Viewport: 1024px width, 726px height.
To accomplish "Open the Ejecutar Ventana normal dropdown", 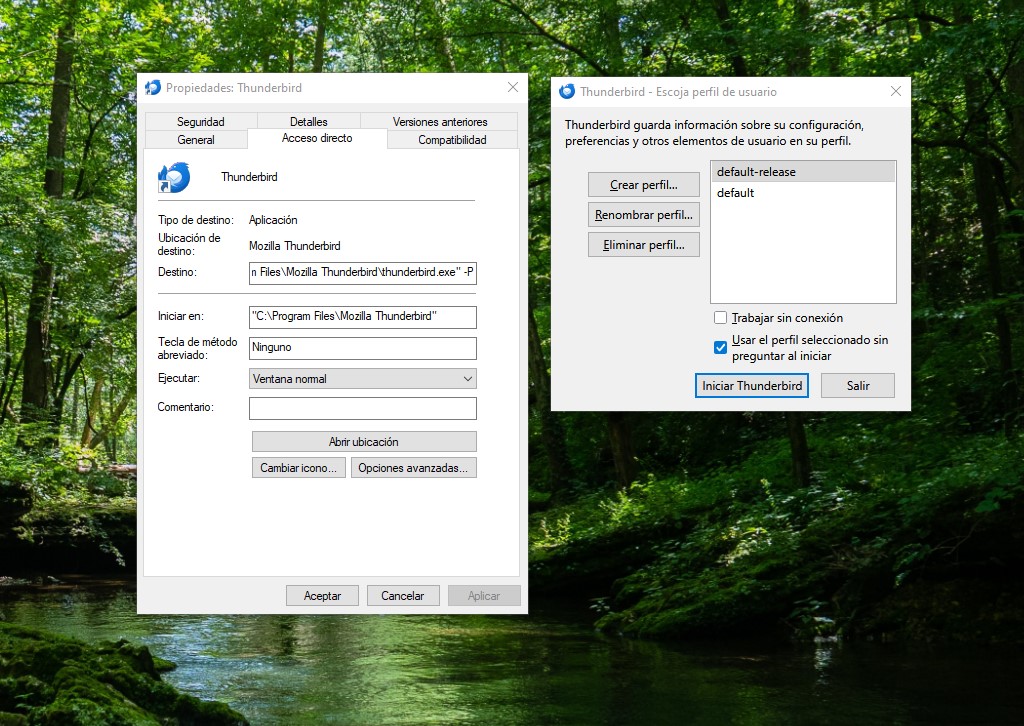I will 362,379.
